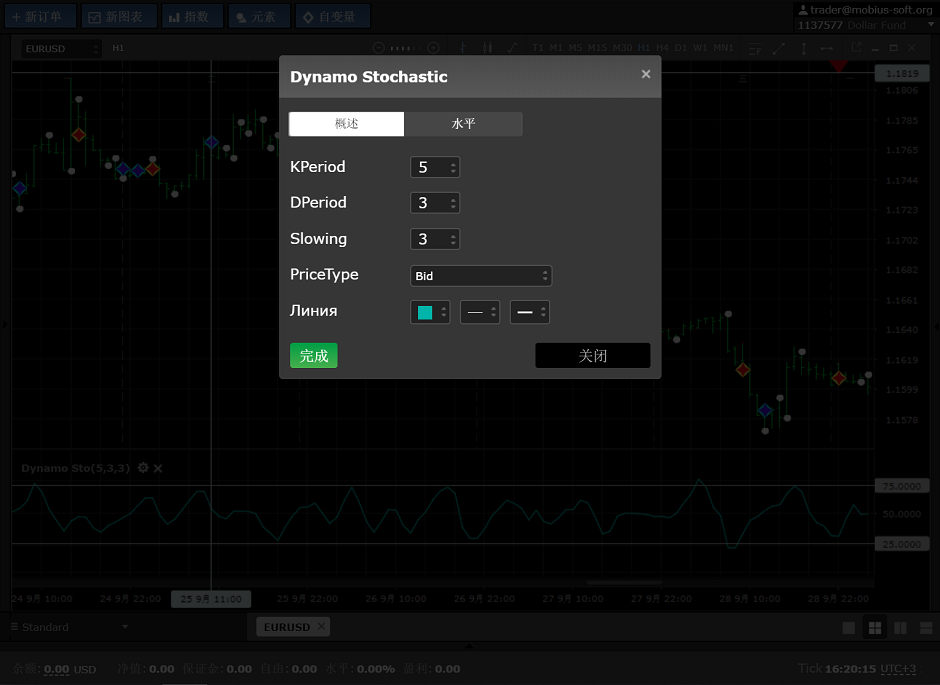
Task: Open the Линия line style dropdown
Action: [480, 312]
